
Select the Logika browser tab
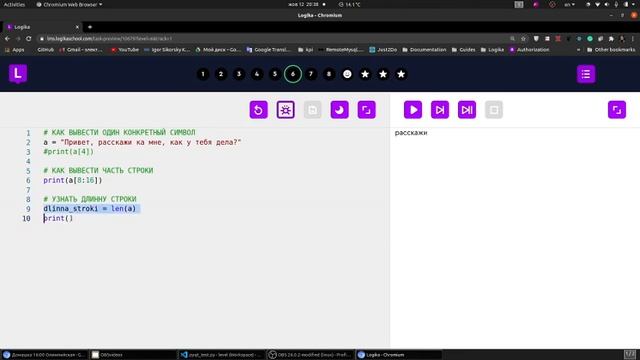(42, 27)
